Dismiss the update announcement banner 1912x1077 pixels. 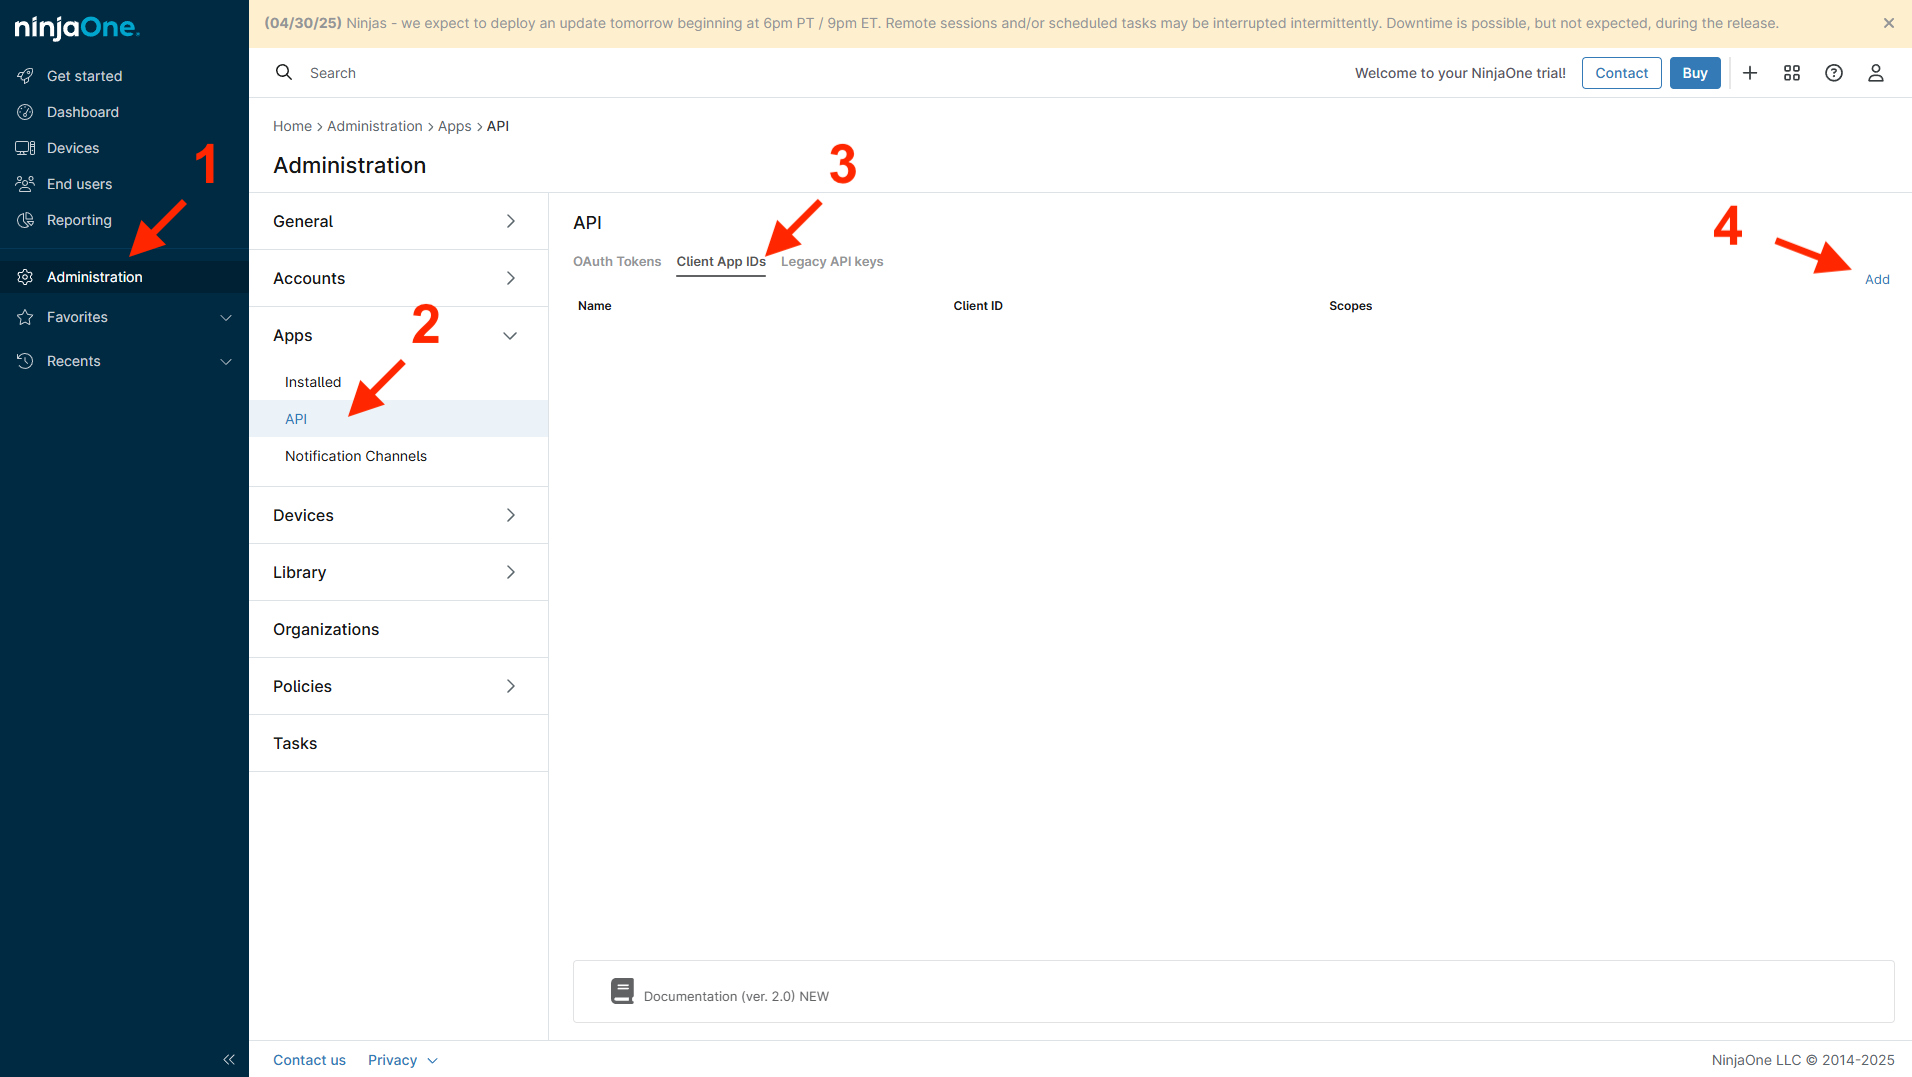pos(1889,23)
